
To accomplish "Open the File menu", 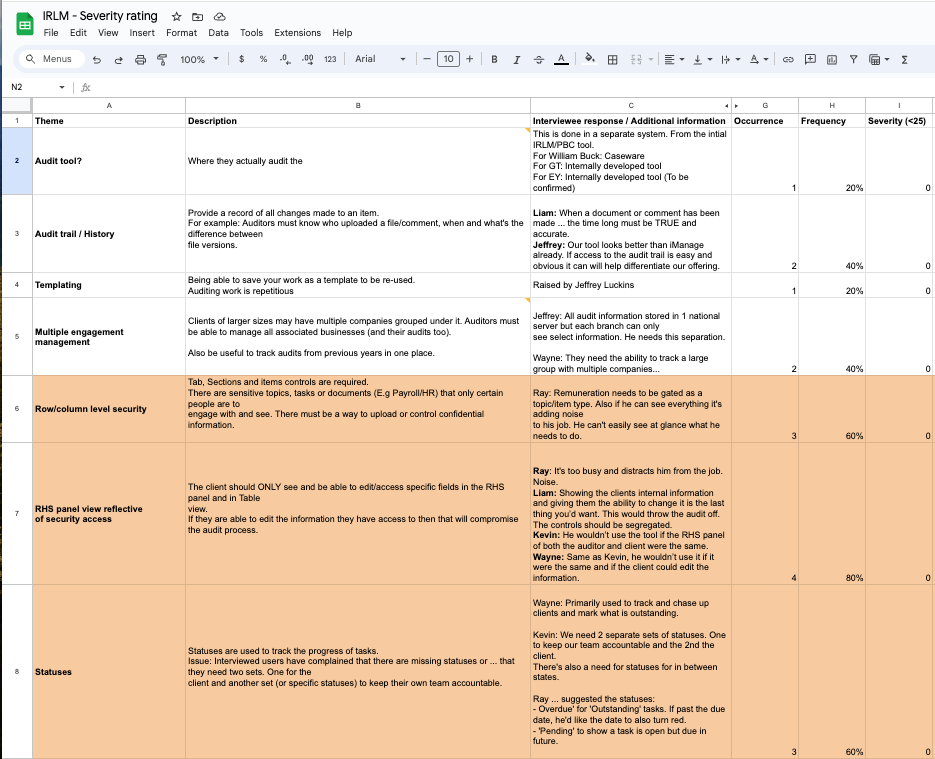I will tap(51, 33).
